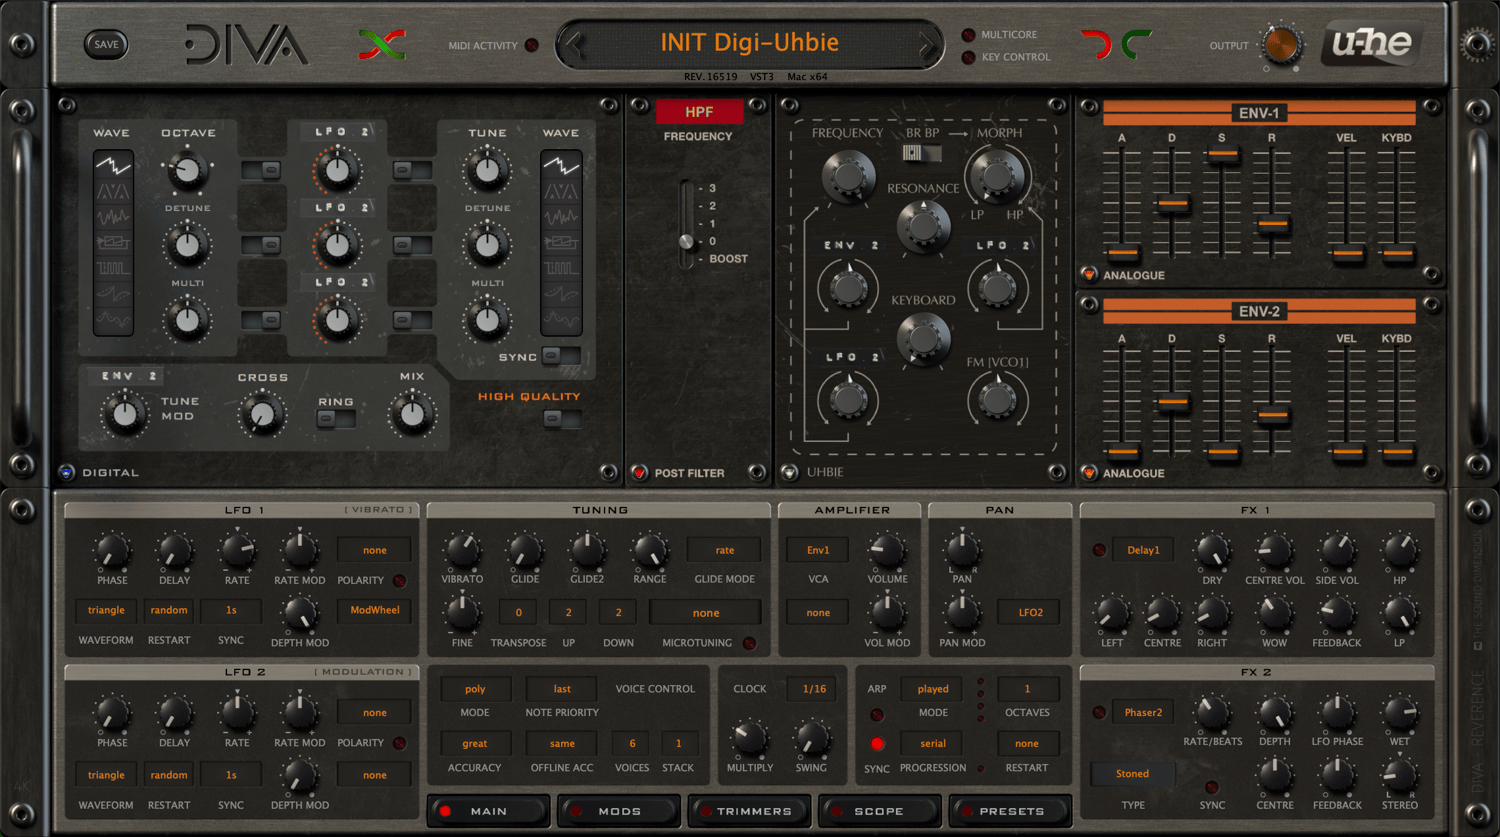Click the red HPF label button
This screenshot has height=837, width=1500.
[699, 112]
